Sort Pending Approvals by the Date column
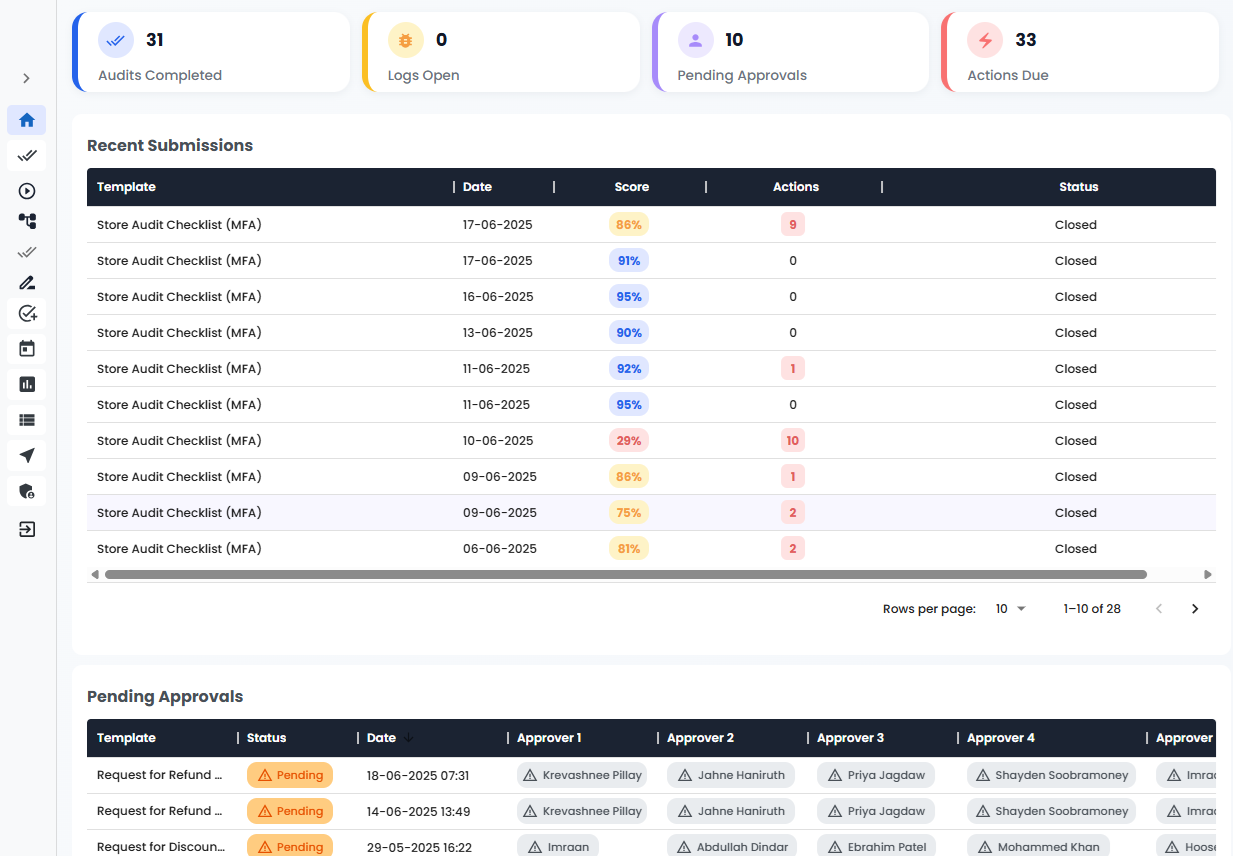Viewport: 1233px width, 856px height. [x=381, y=738]
